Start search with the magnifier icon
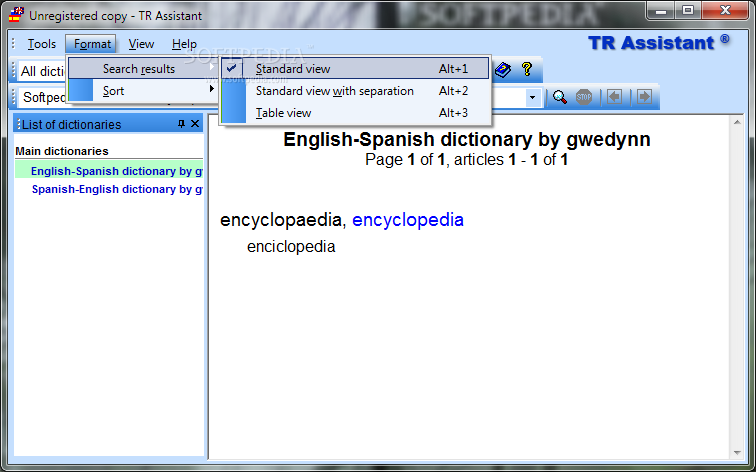This screenshot has width=756, height=472. point(559,97)
